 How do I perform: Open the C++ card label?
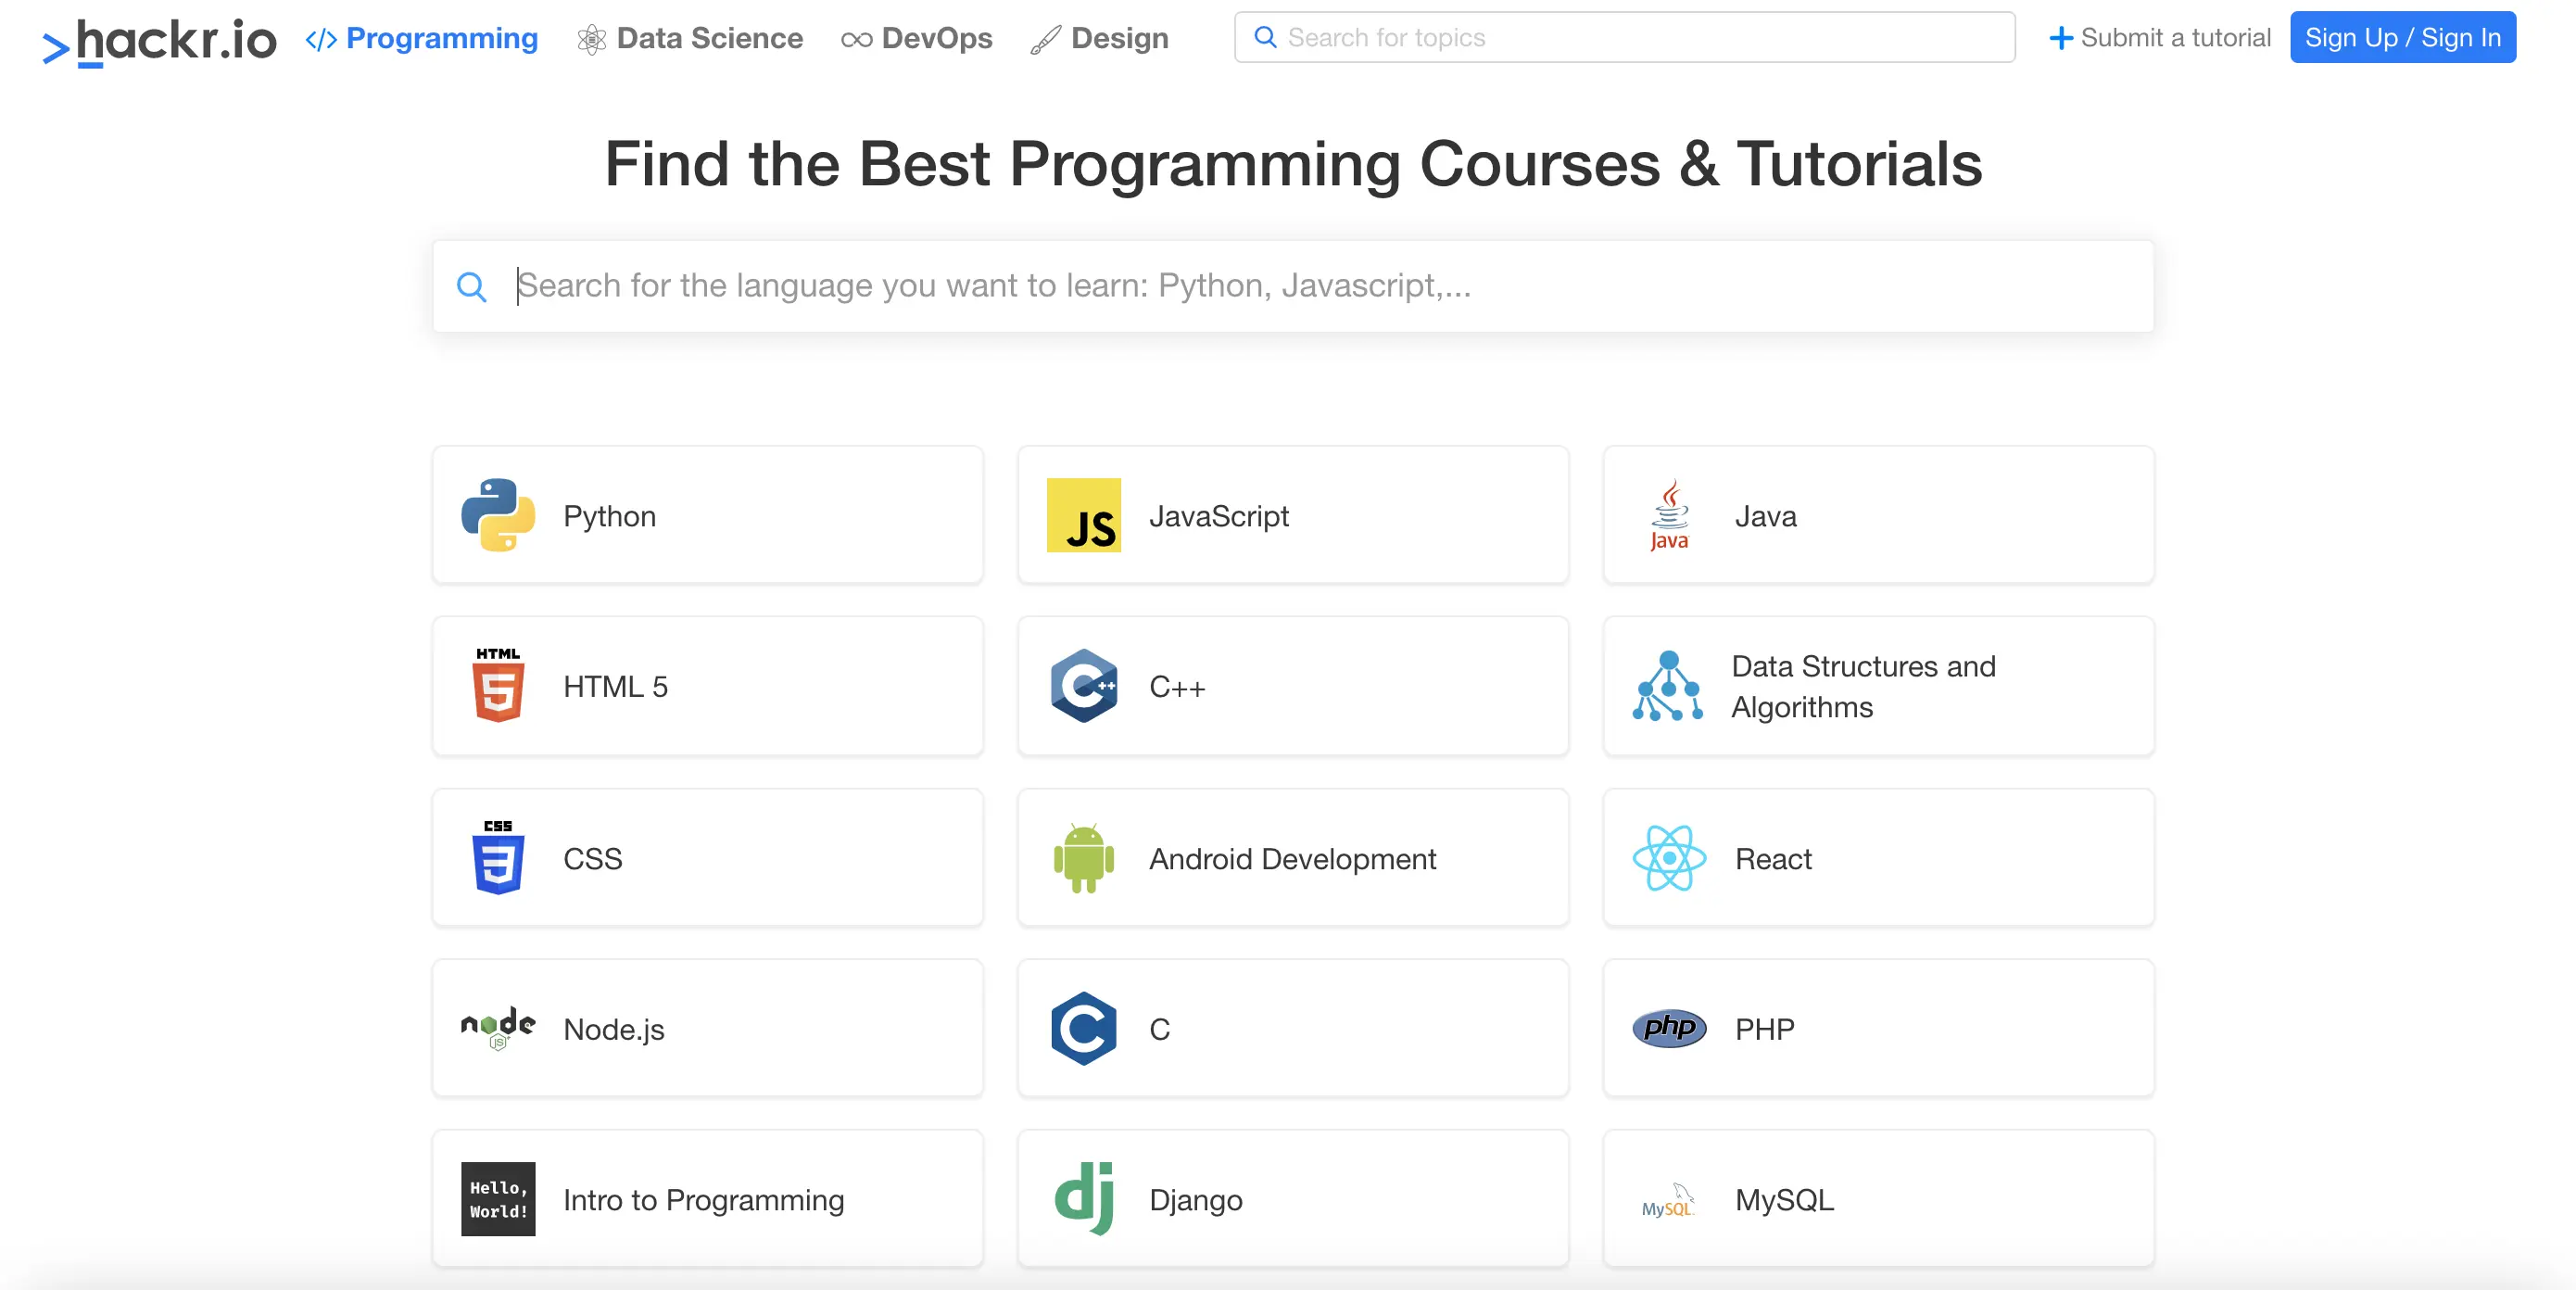1177,687
